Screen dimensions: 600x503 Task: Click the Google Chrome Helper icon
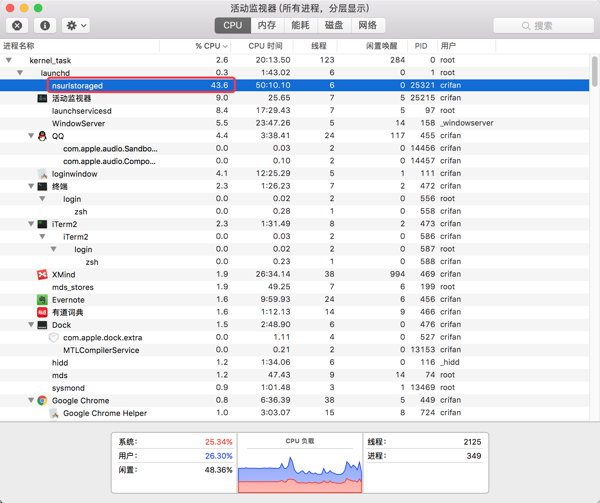click(54, 413)
